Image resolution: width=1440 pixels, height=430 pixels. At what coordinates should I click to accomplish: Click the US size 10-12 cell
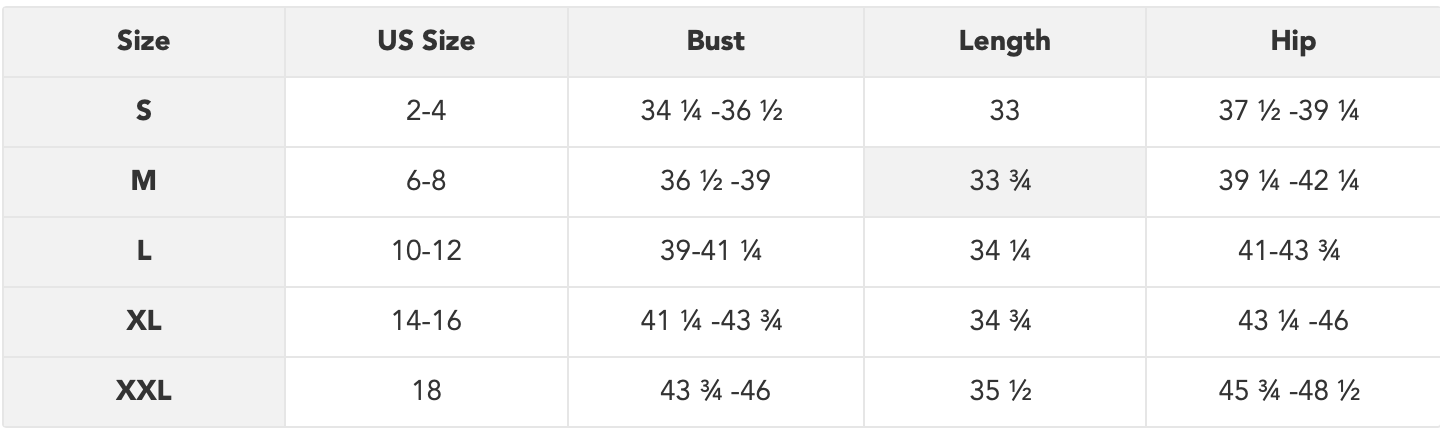click(426, 251)
